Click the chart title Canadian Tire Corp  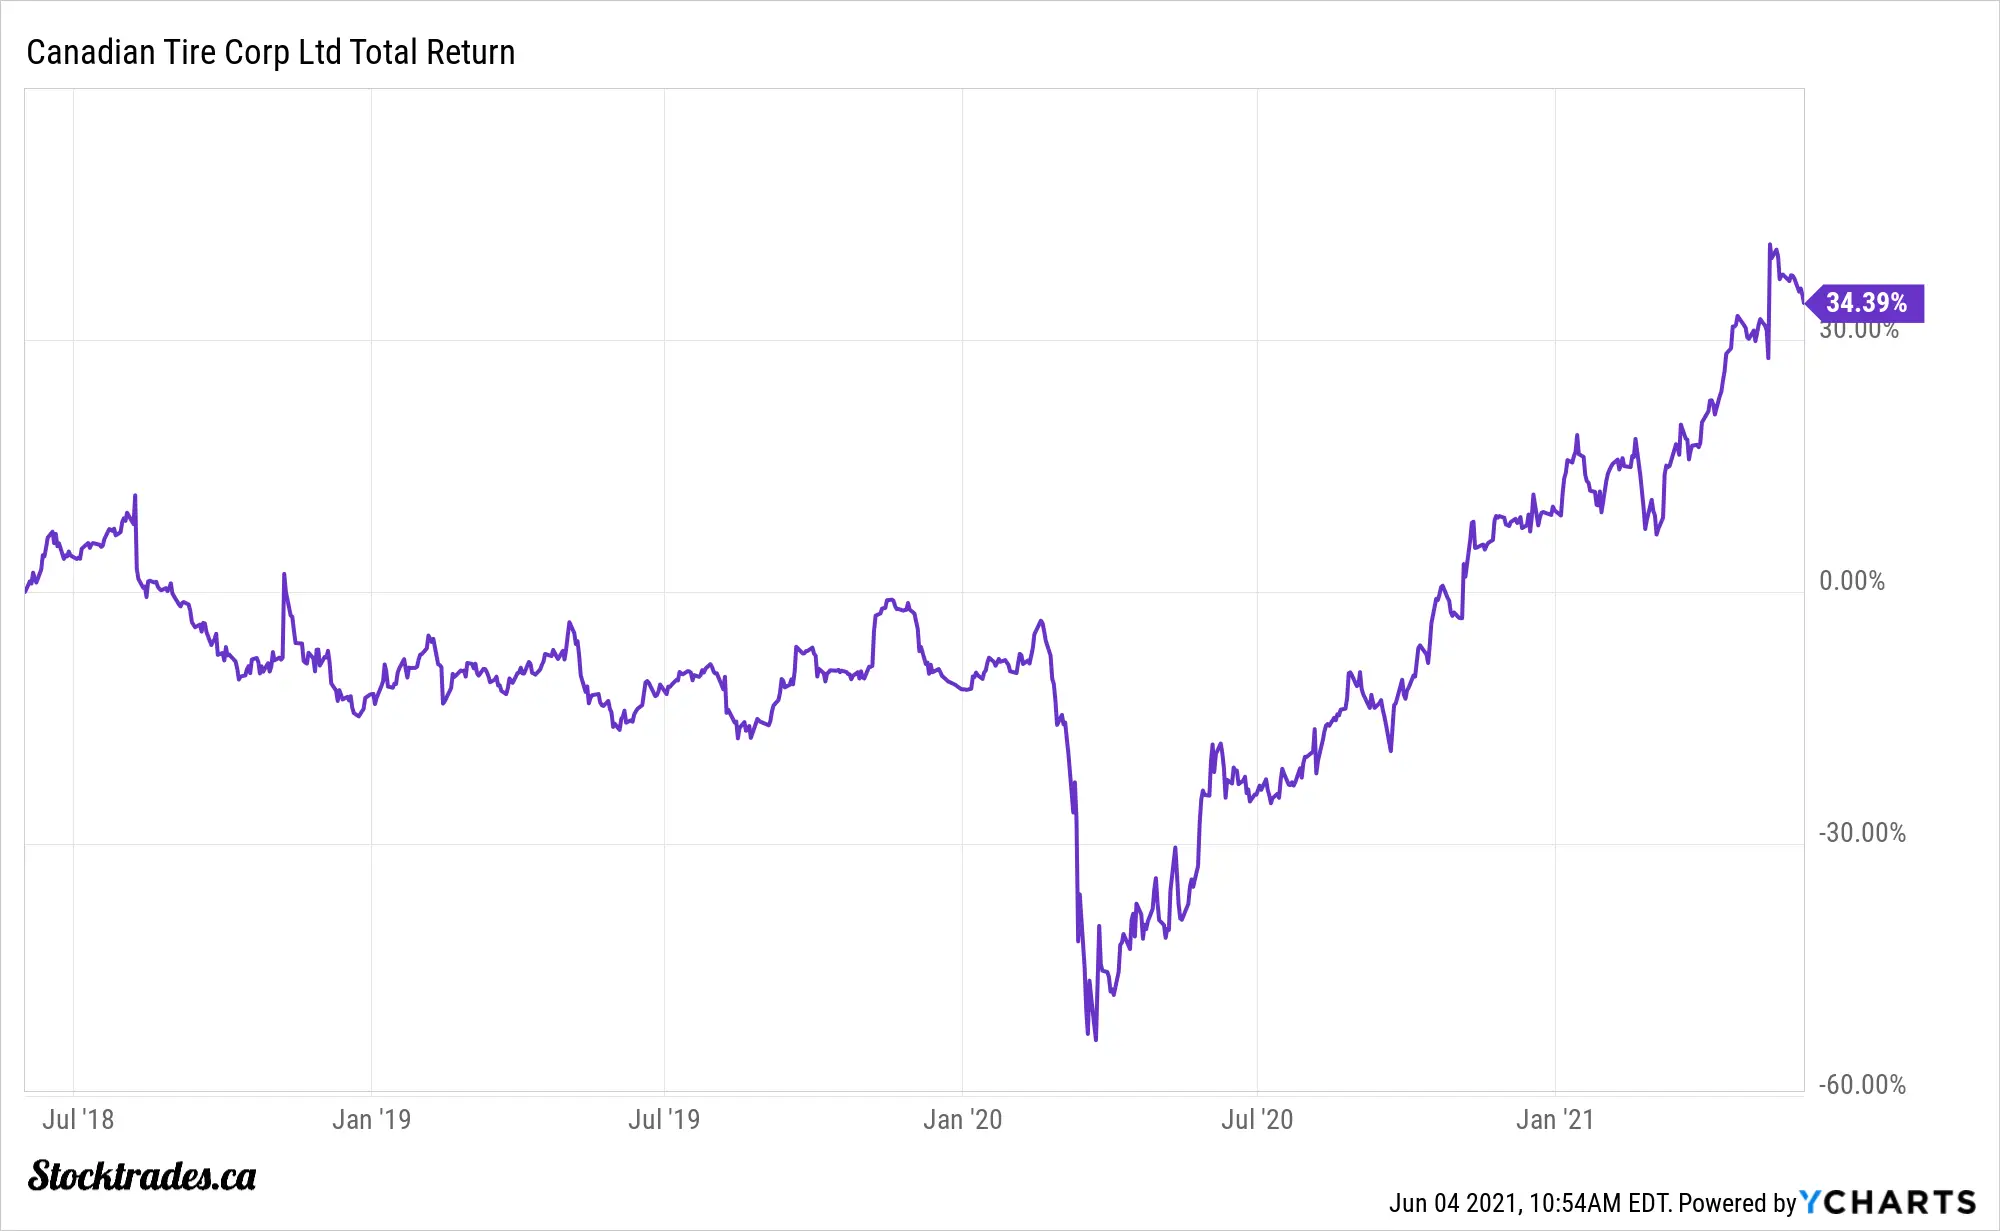tap(270, 52)
